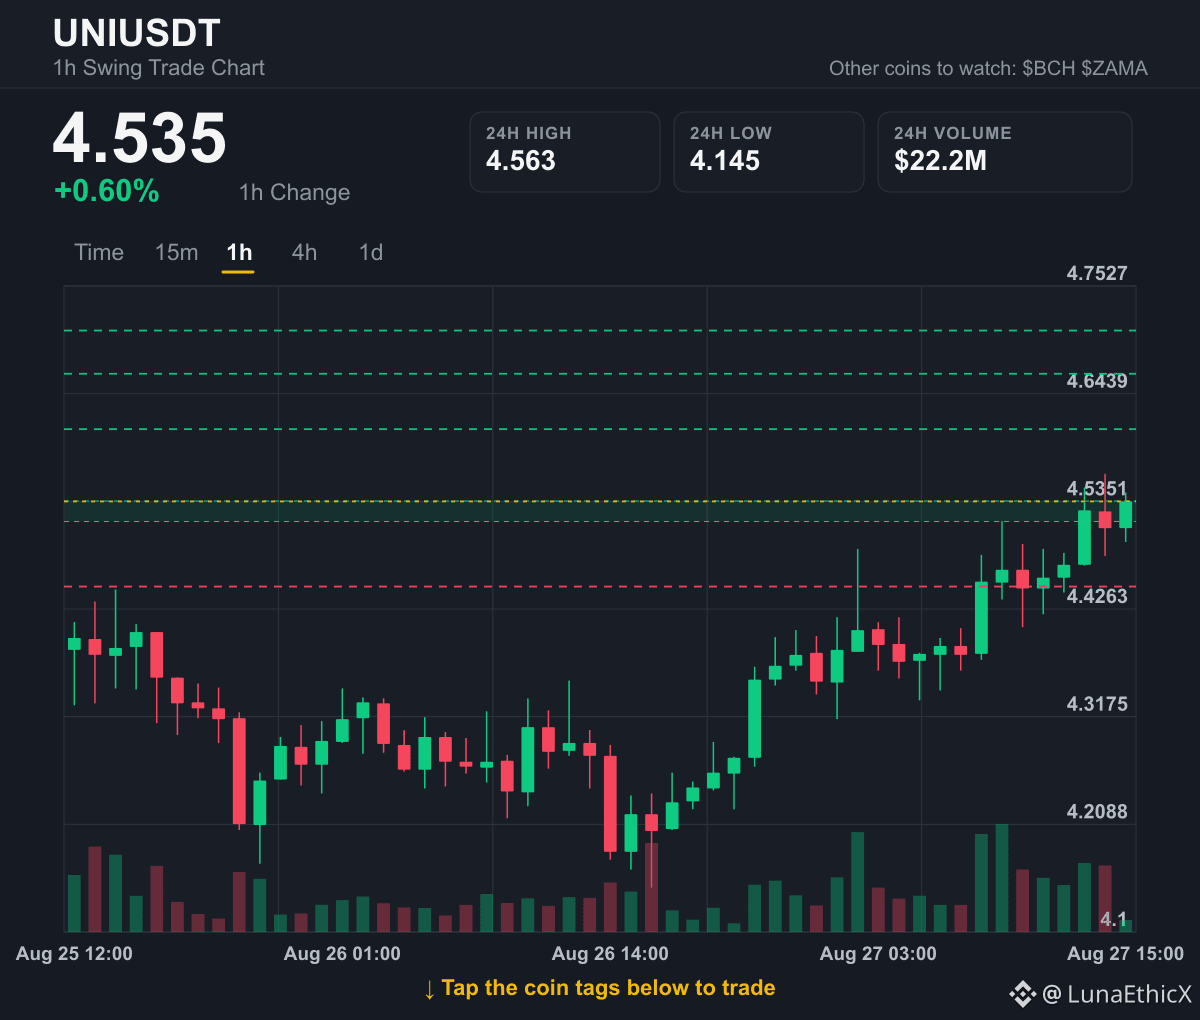The width and height of the screenshot is (1200, 1020).
Task: Open the $ZAMA coin tag
Action: coord(1114,68)
